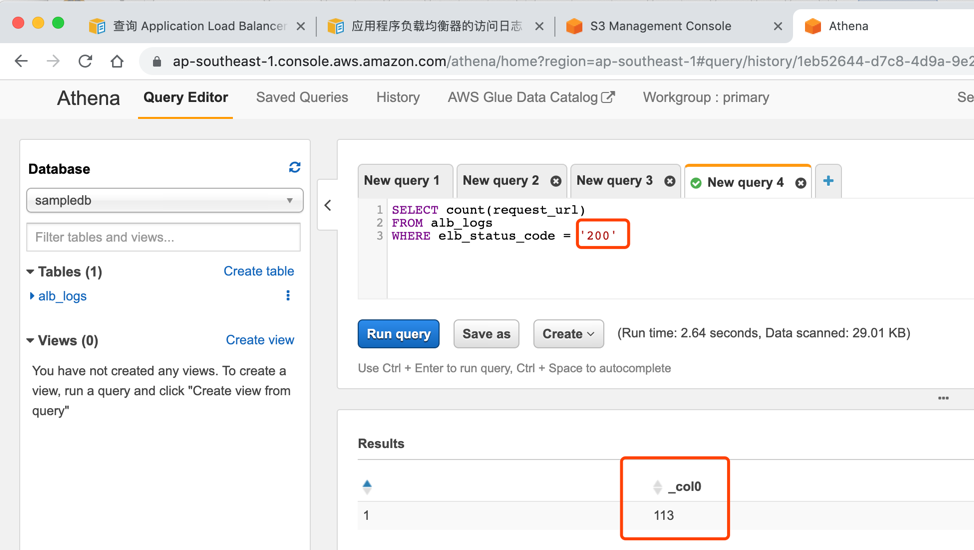Sort results by the row number arrow

(x=367, y=487)
